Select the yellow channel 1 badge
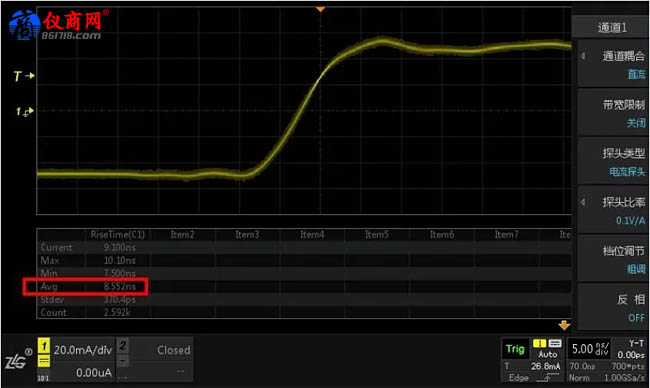The image size is (650, 388). click(x=44, y=345)
